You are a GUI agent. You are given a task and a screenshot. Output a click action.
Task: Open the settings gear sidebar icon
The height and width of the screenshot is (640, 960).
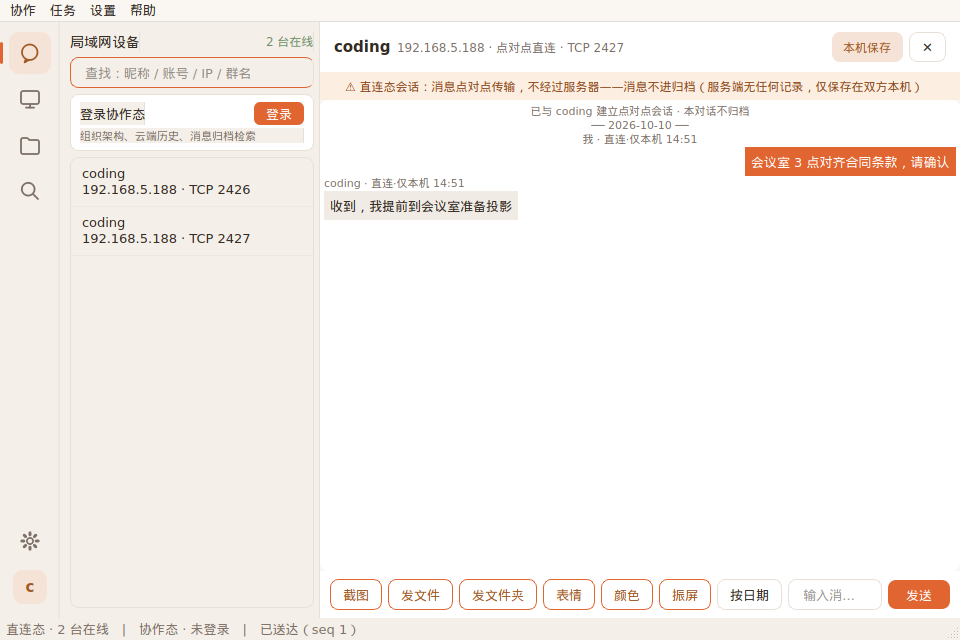[x=29, y=541]
